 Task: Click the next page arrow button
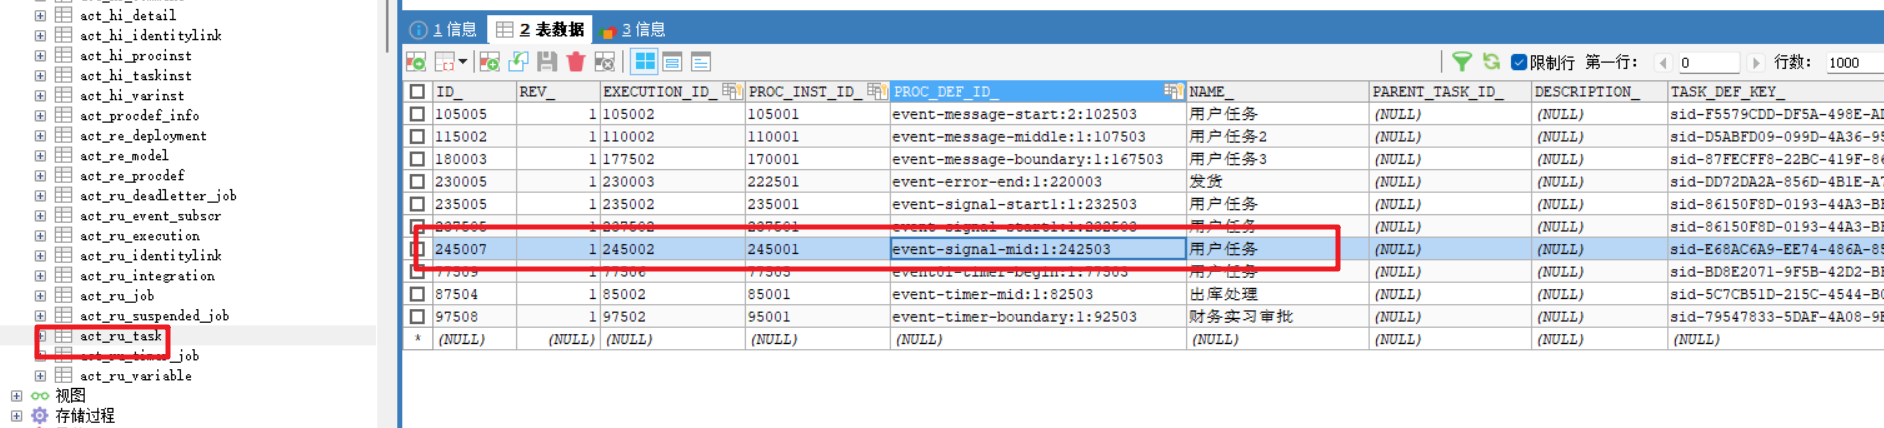coord(1756,62)
